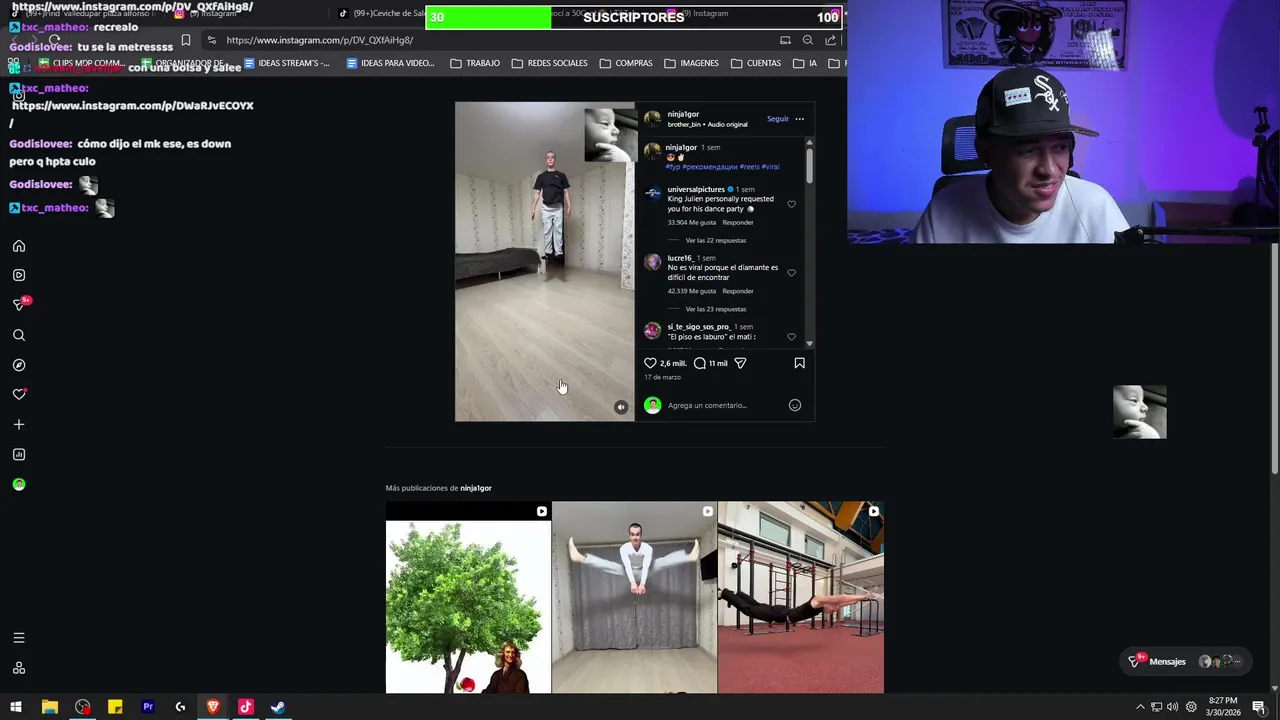This screenshot has height=720, width=1280.
Task: Click the cast screen icon in the address bar
Action: point(785,40)
